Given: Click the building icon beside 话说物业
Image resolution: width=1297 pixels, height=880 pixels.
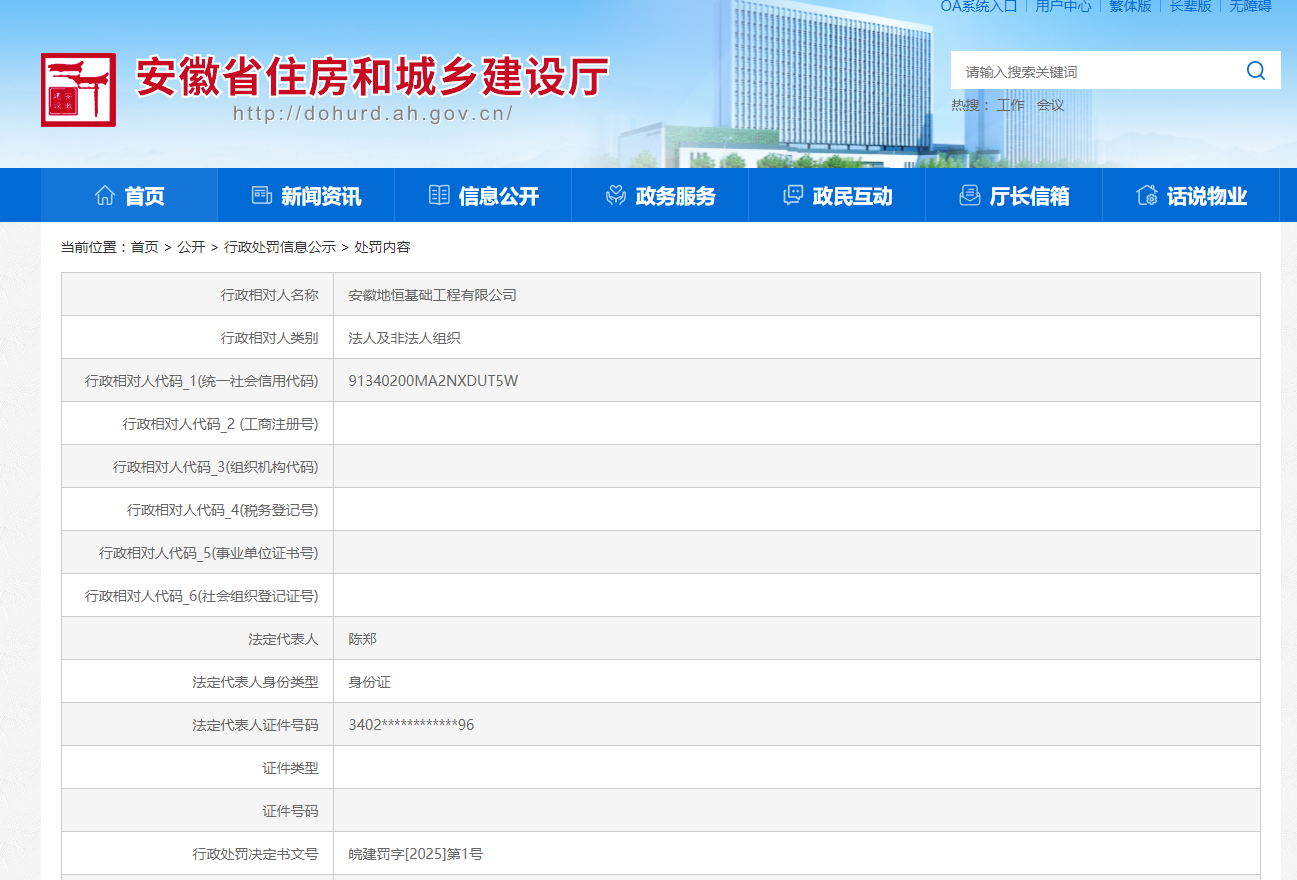Looking at the screenshot, I should point(1147,196).
